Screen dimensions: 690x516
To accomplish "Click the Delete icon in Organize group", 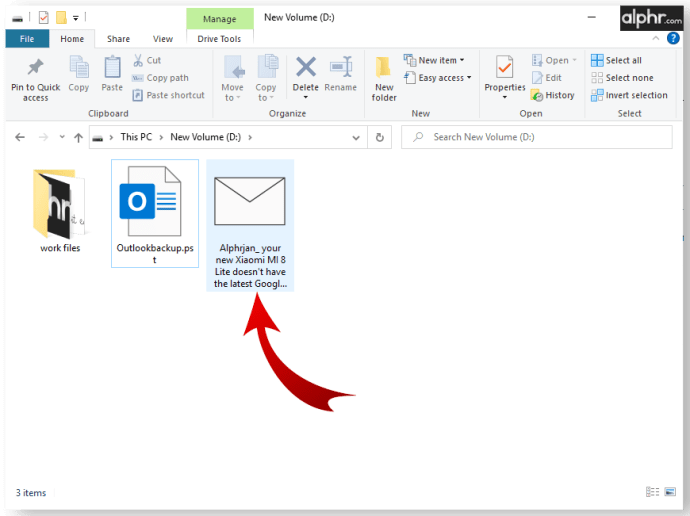I will click(306, 67).
